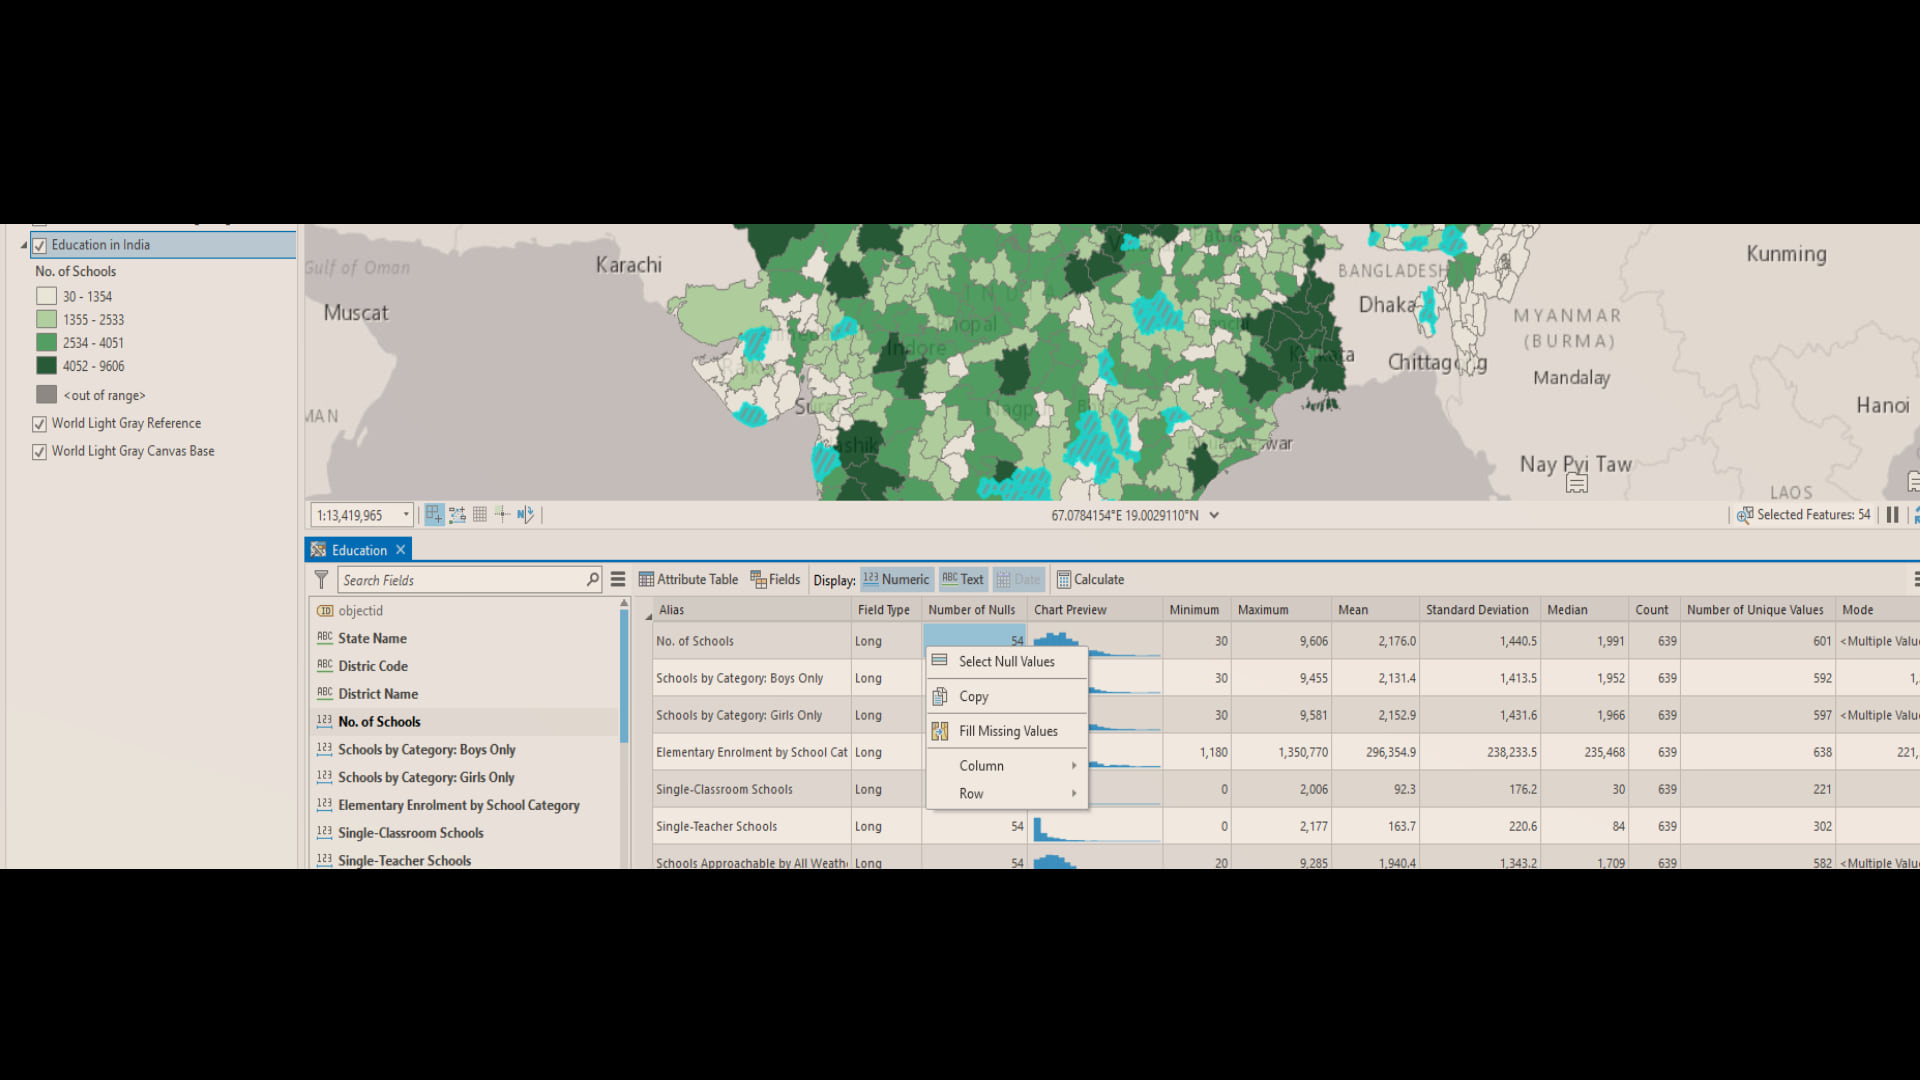
Task: Enable Numeric display filter
Action: click(895, 578)
